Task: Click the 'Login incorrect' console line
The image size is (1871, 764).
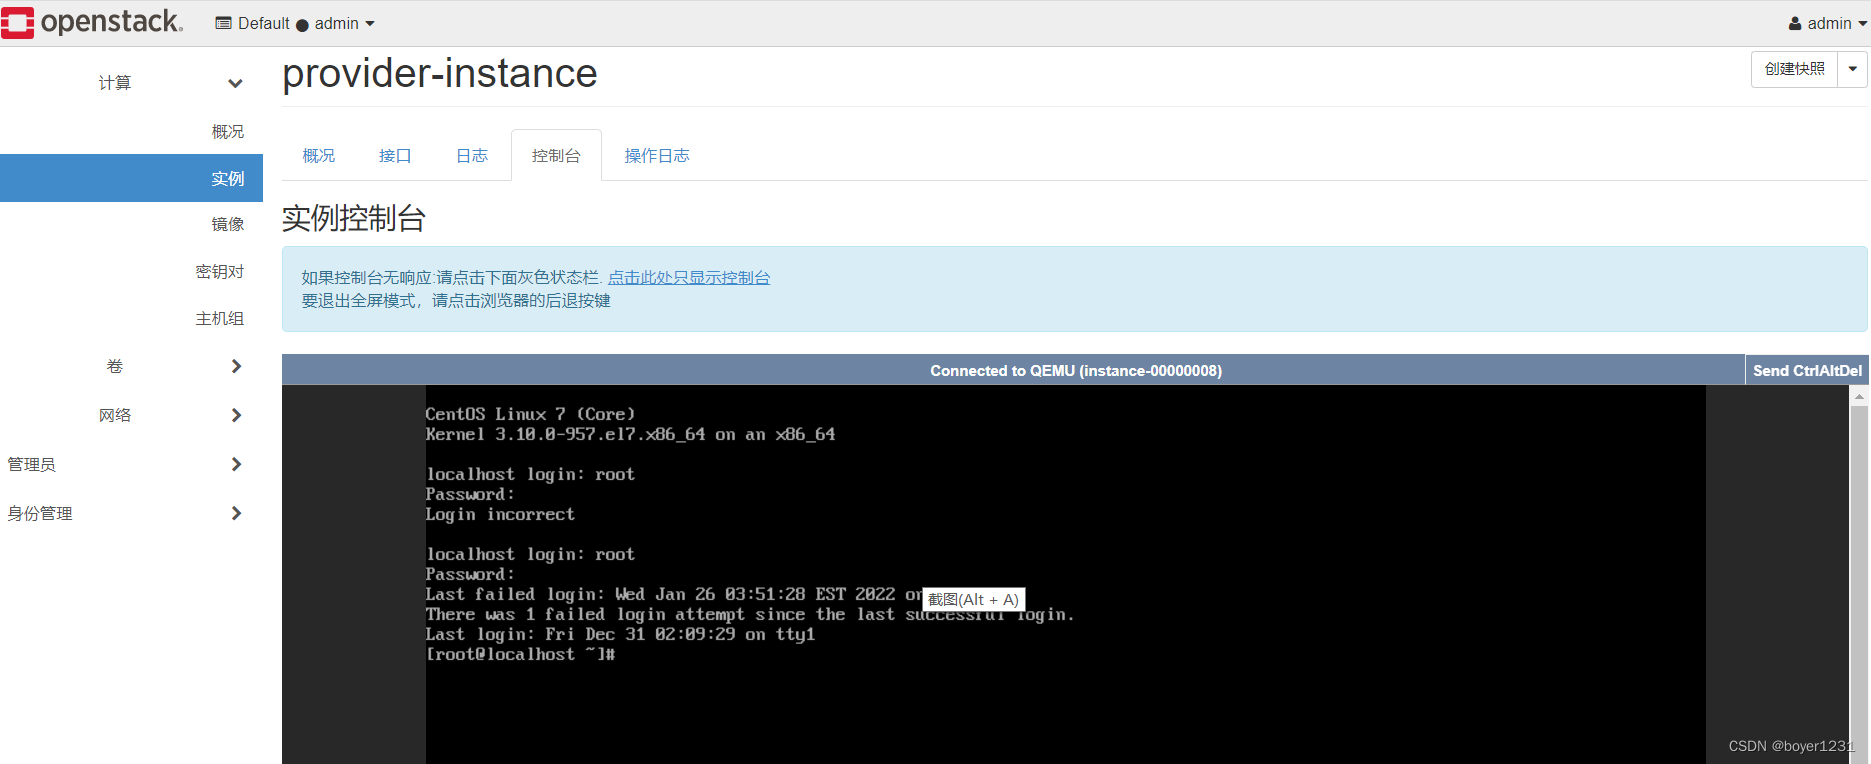Action: (500, 514)
